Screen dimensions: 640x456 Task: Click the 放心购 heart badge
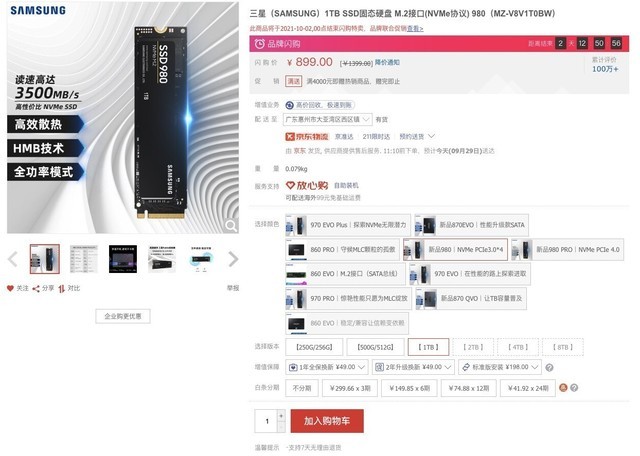pos(307,185)
